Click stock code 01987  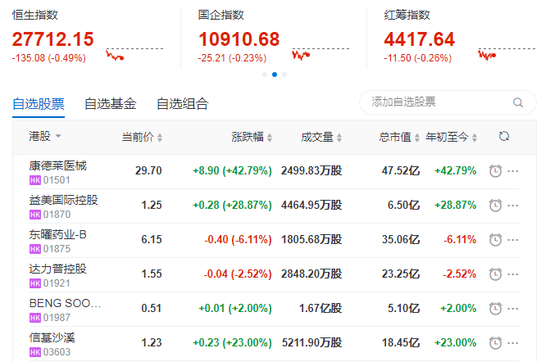[x=56, y=318]
